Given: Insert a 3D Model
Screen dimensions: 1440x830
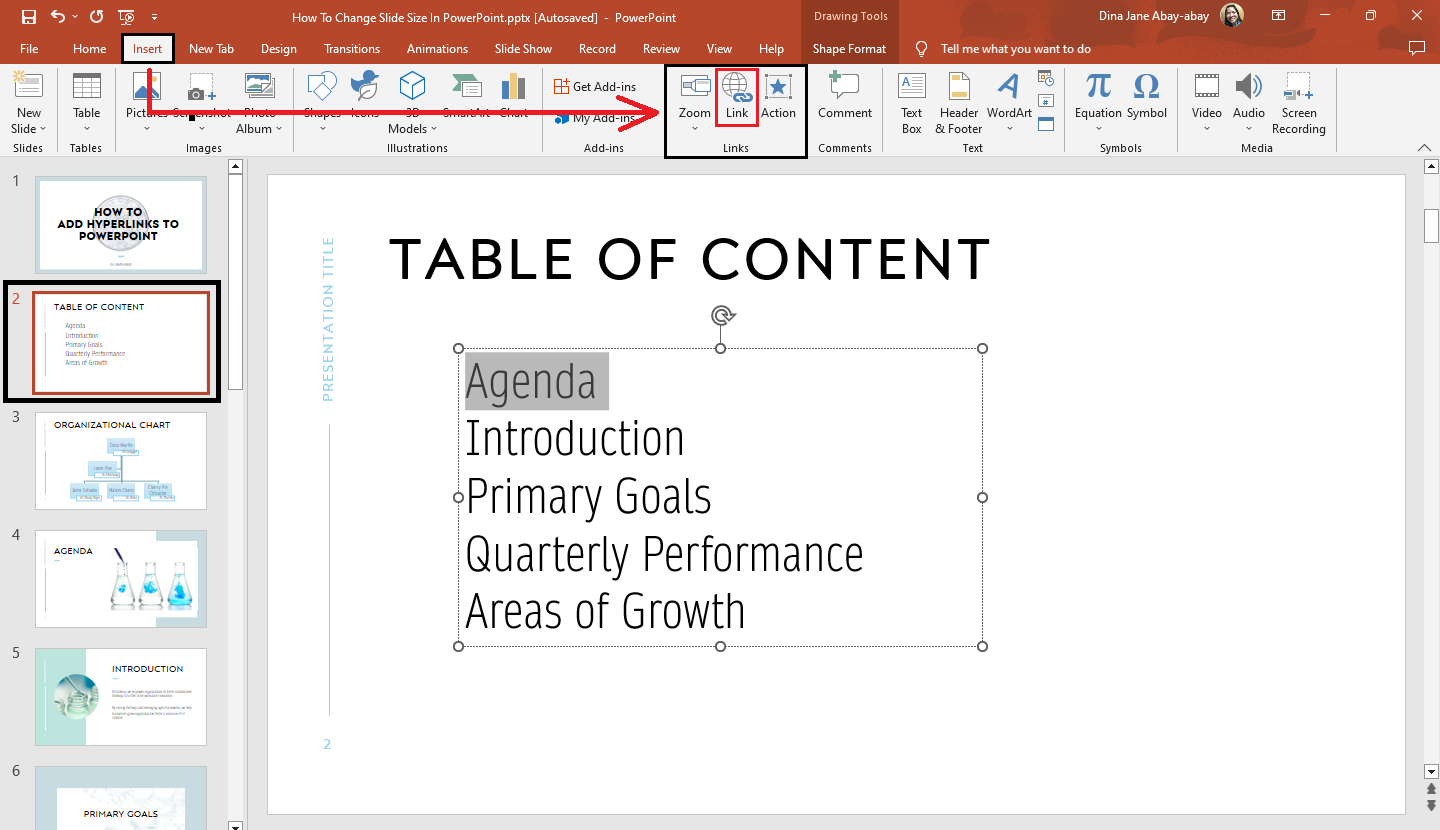Looking at the screenshot, I should tap(412, 100).
